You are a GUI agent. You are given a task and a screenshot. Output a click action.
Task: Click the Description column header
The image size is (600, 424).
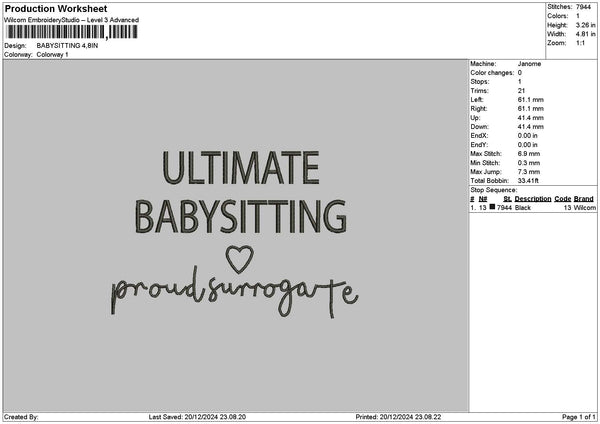coord(533,199)
